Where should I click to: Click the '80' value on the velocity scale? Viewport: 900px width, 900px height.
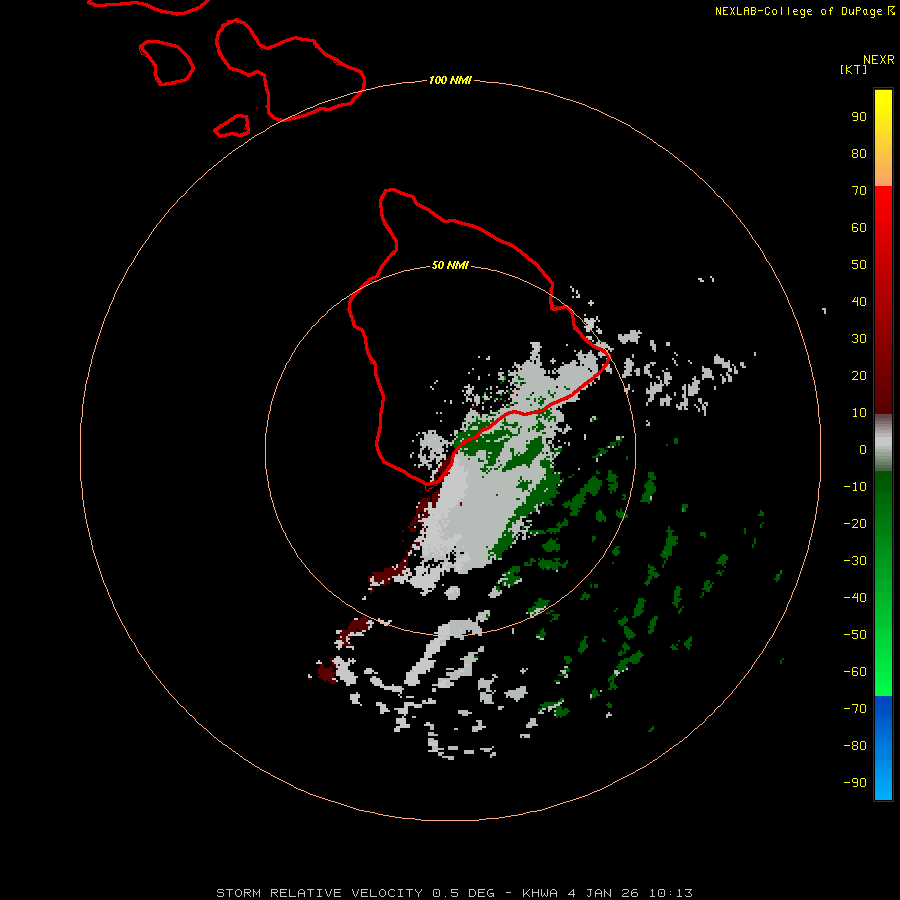(859, 154)
